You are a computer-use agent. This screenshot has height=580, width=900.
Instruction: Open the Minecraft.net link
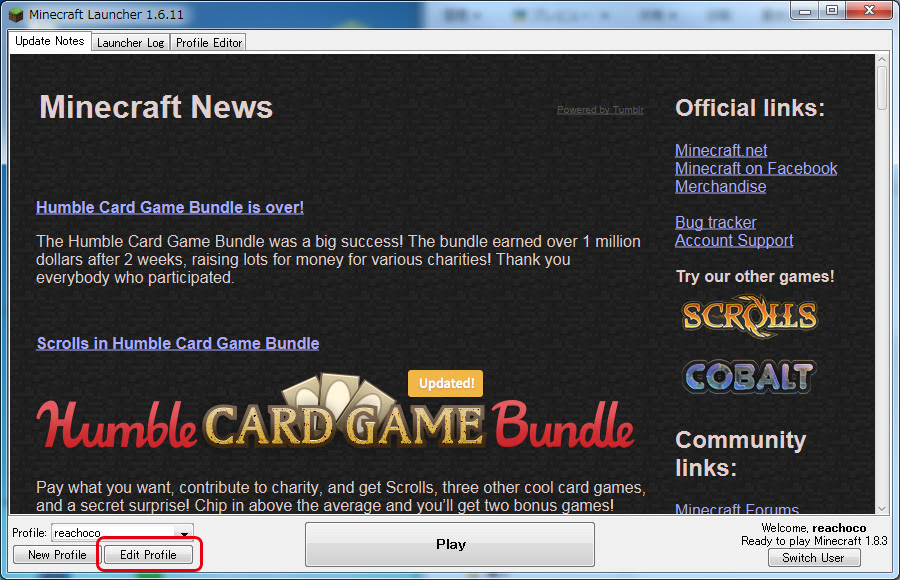721,150
